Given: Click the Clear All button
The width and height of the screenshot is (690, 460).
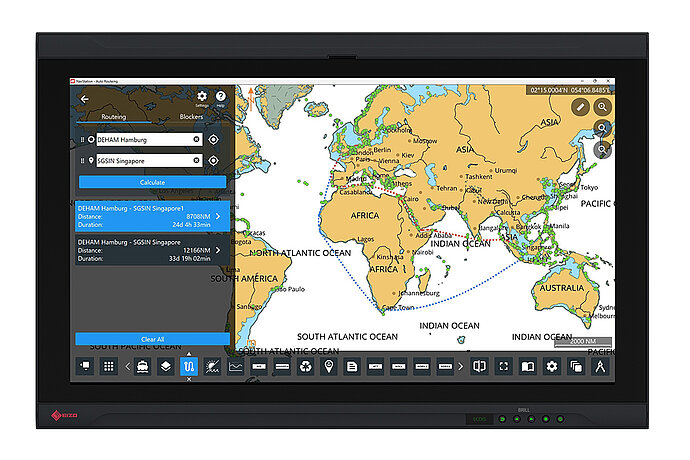Looking at the screenshot, I should pos(152,339).
